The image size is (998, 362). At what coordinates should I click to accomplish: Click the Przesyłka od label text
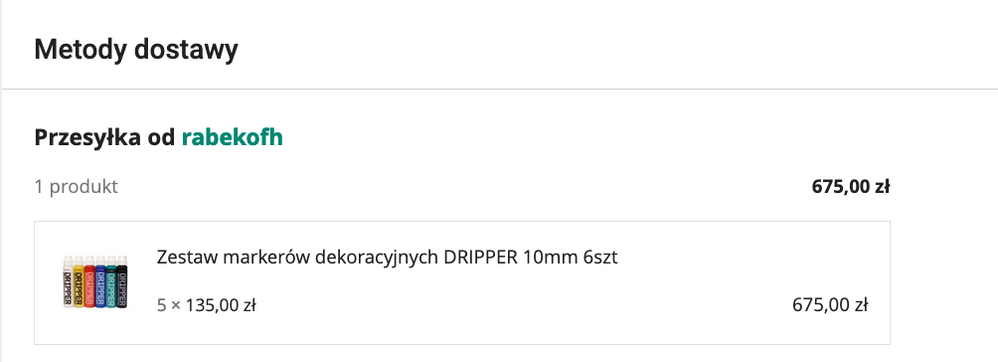(106, 137)
